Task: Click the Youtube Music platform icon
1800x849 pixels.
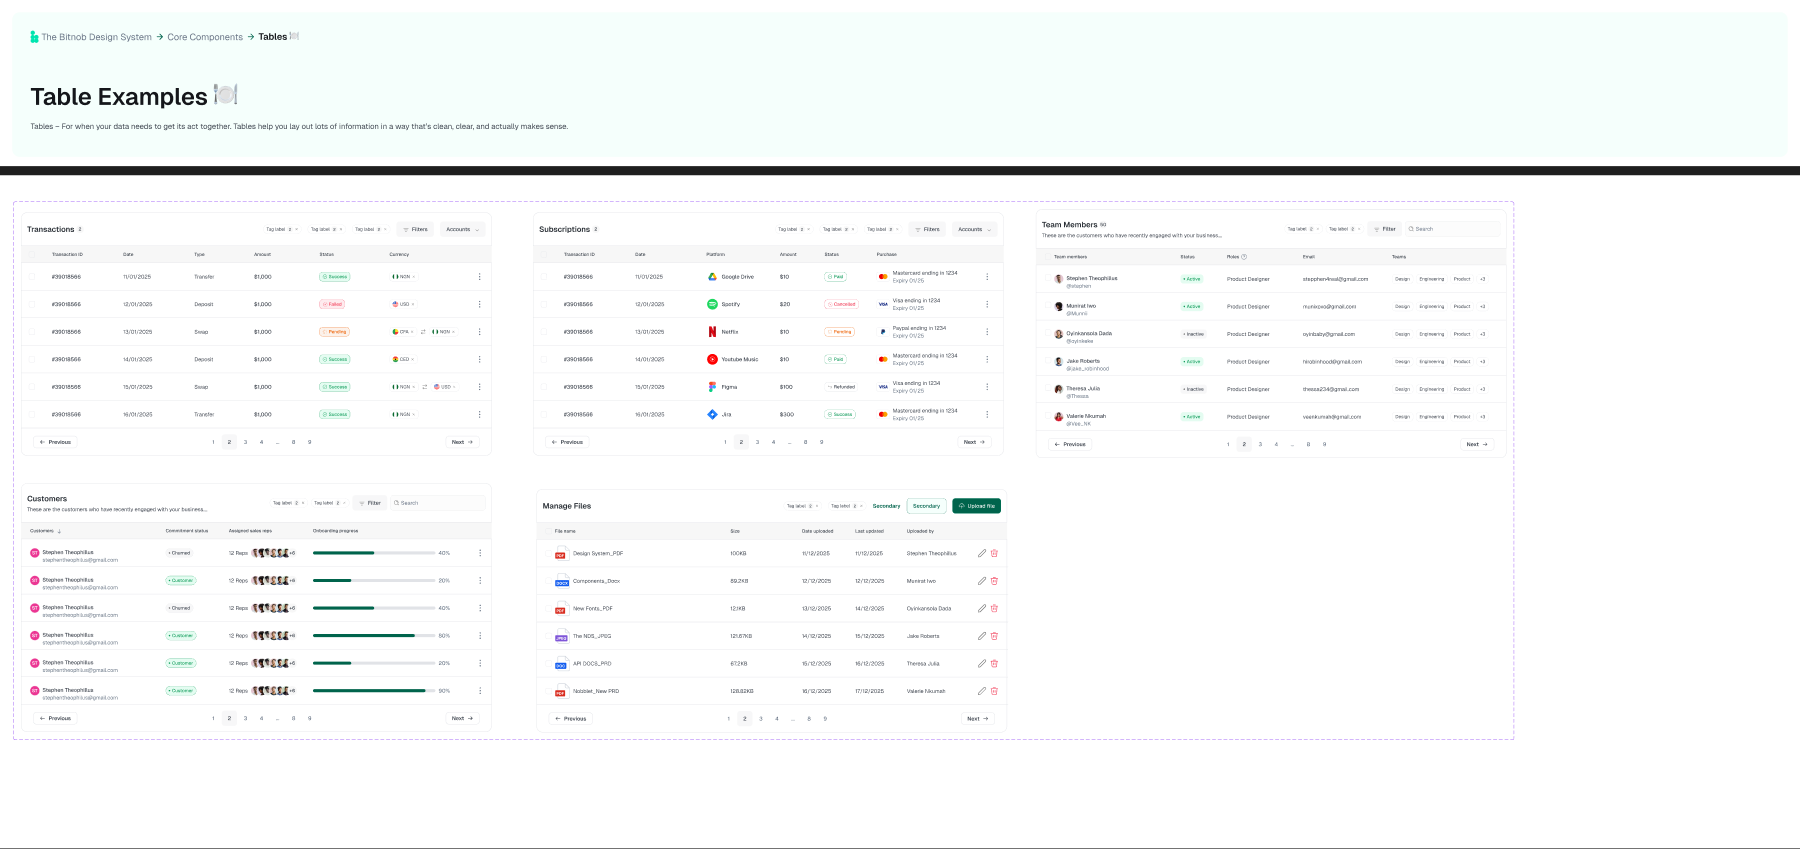Action: [x=712, y=359]
